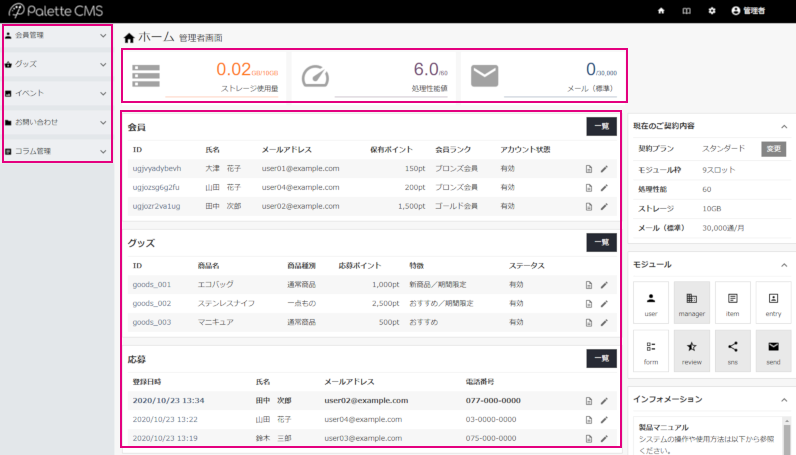View entry from 2020/10/23 13:34
Screen dimensions: 796x455
coord(589,401)
